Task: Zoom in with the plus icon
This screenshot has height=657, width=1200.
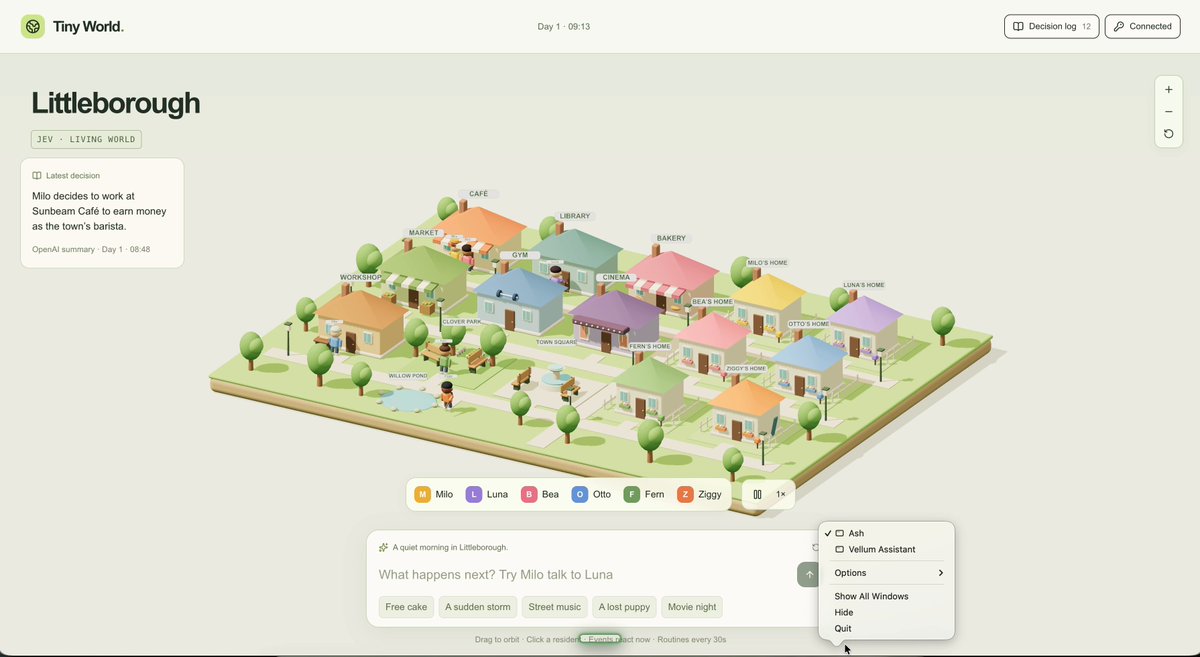Action: pos(1169,90)
